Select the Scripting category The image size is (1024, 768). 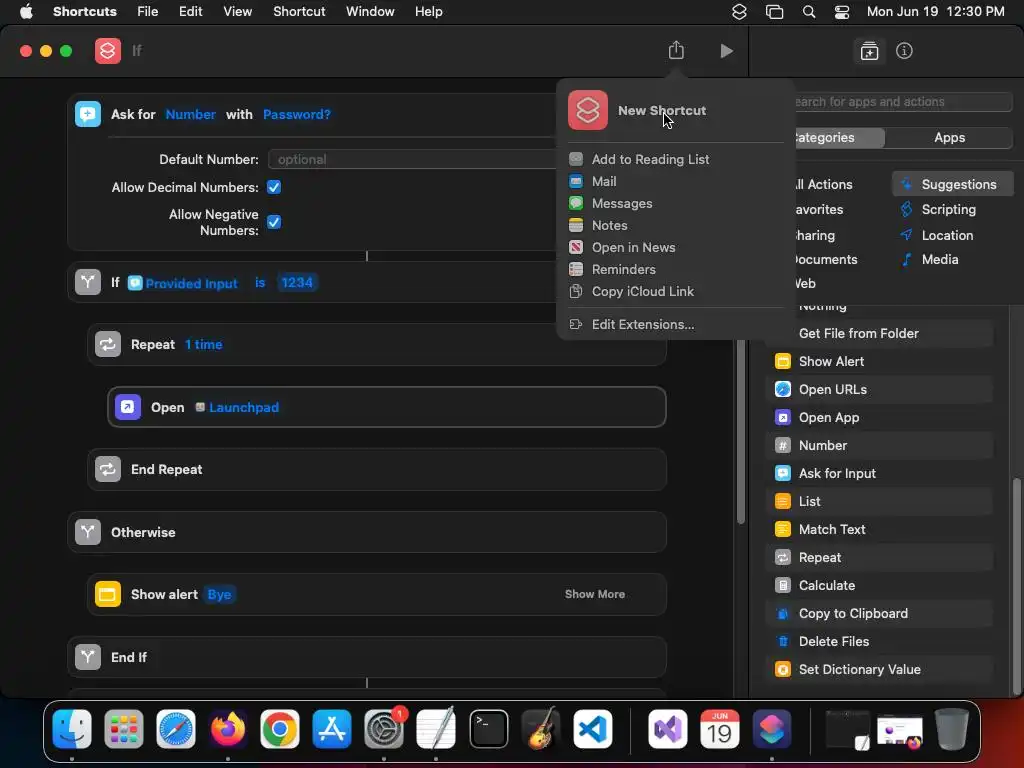[x=952, y=210]
